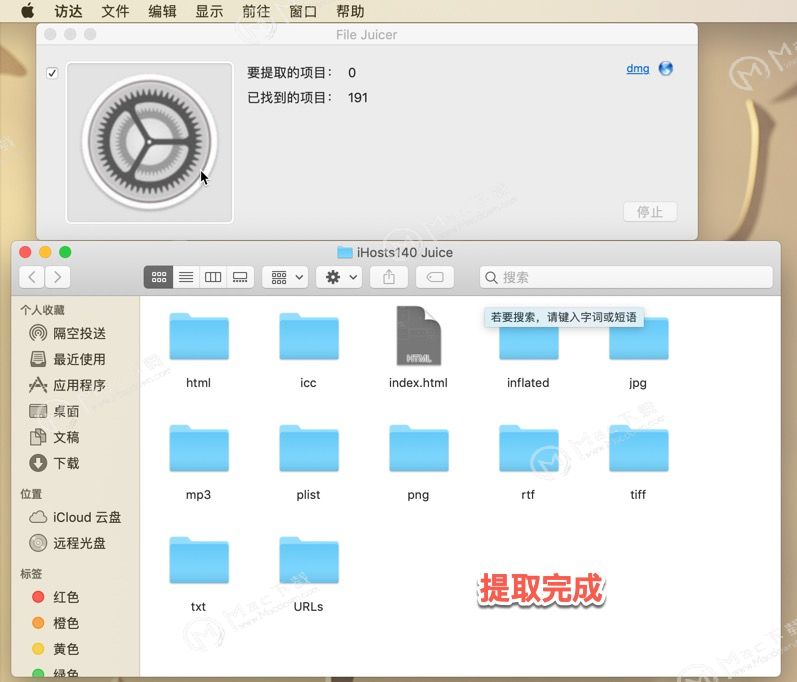Open the 文件 menu
This screenshot has width=797, height=682.
(115, 11)
